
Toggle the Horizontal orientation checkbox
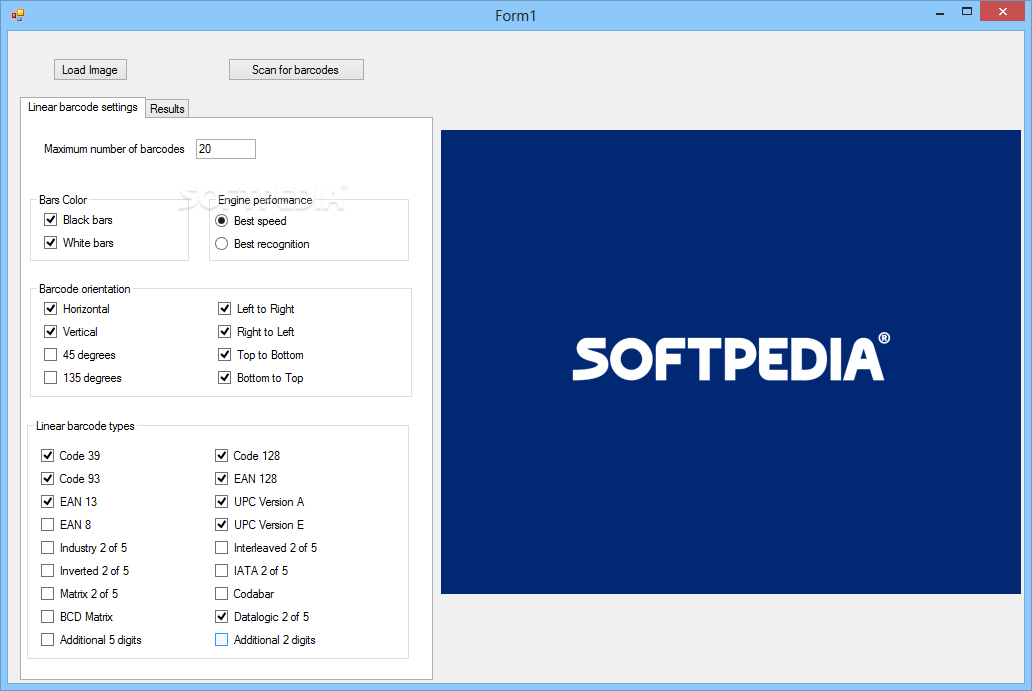(x=51, y=309)
